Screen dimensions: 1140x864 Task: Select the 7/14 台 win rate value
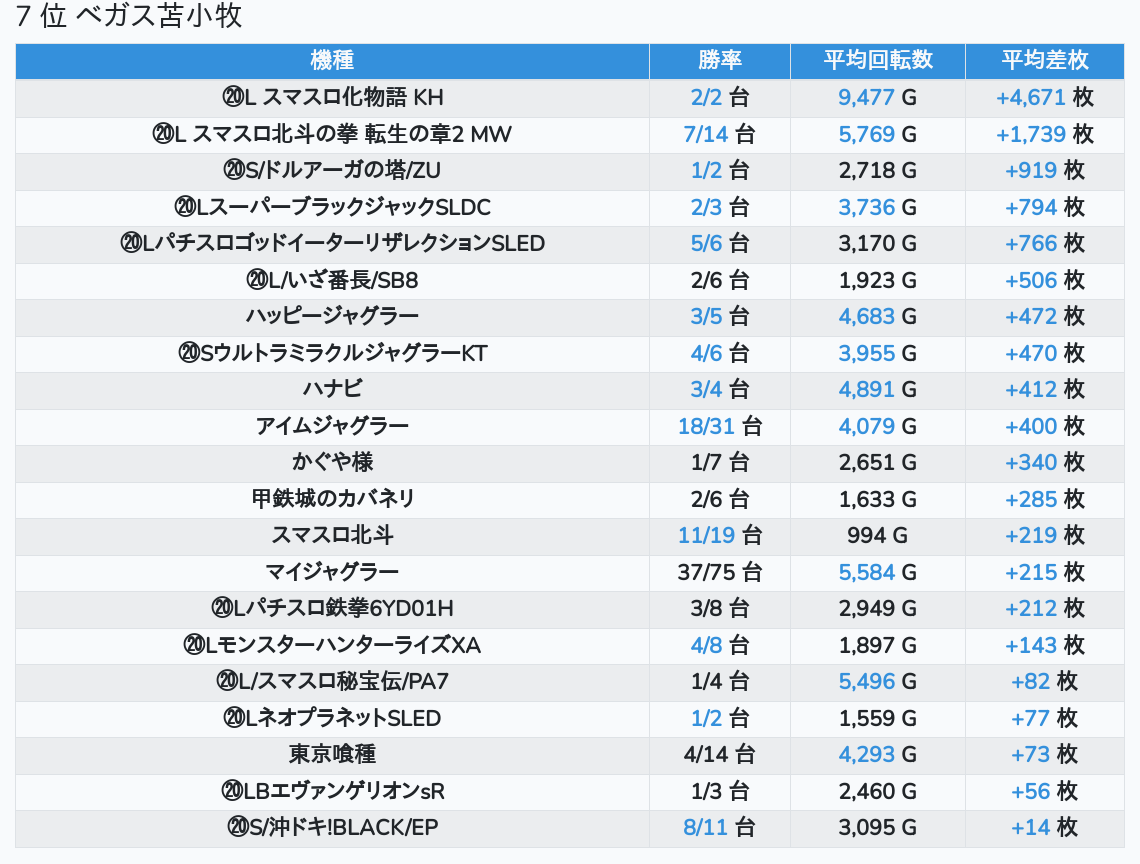719,134
